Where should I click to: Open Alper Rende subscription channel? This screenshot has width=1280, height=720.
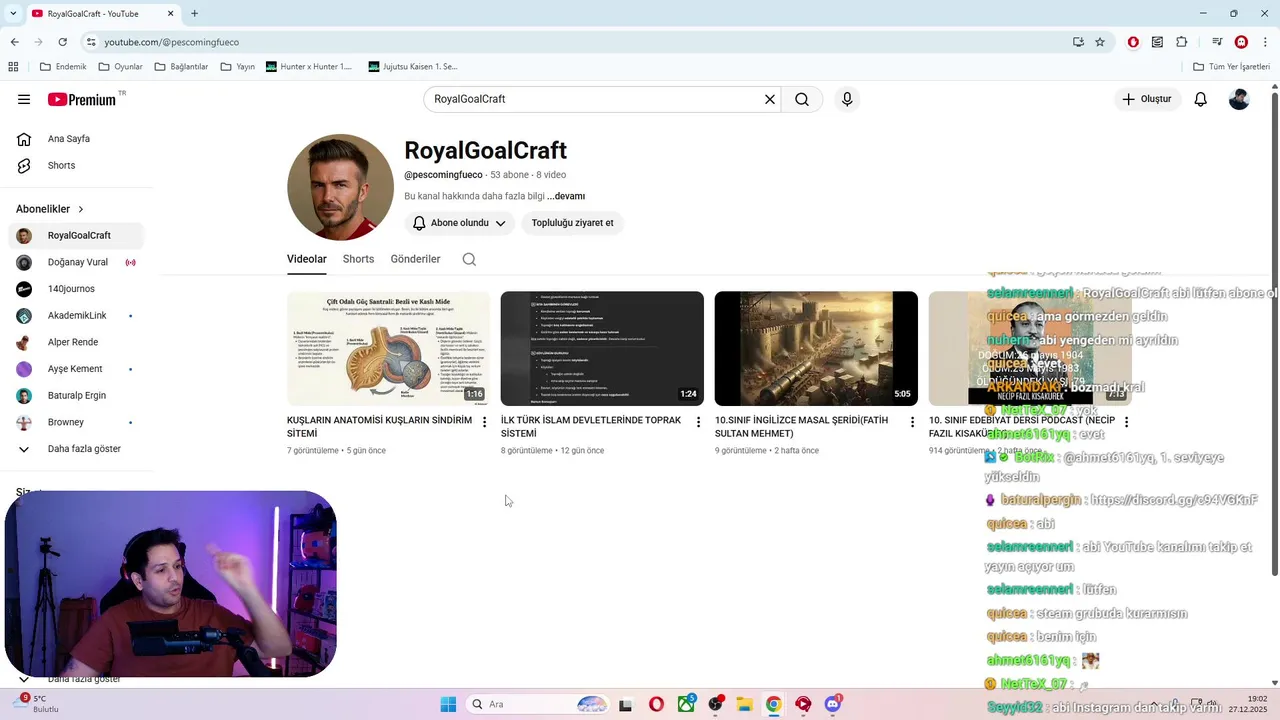(76, 342)
